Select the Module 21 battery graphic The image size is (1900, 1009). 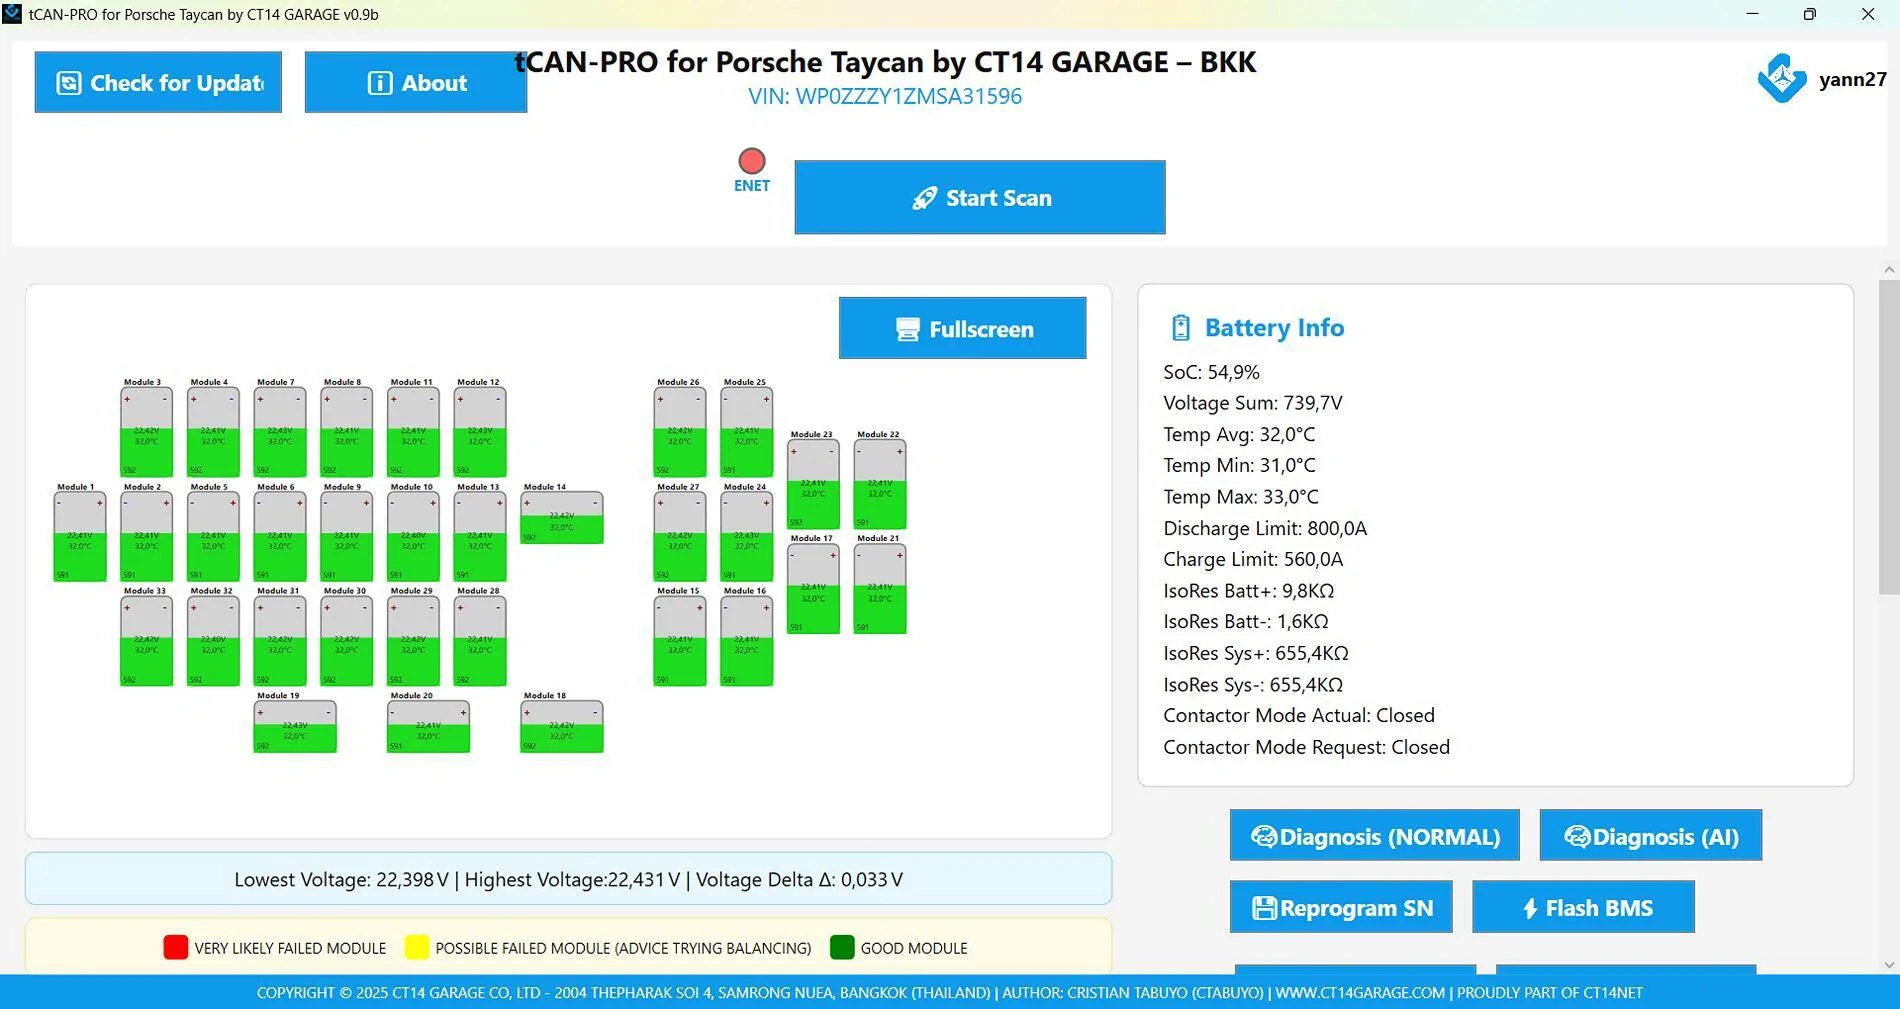880,589
